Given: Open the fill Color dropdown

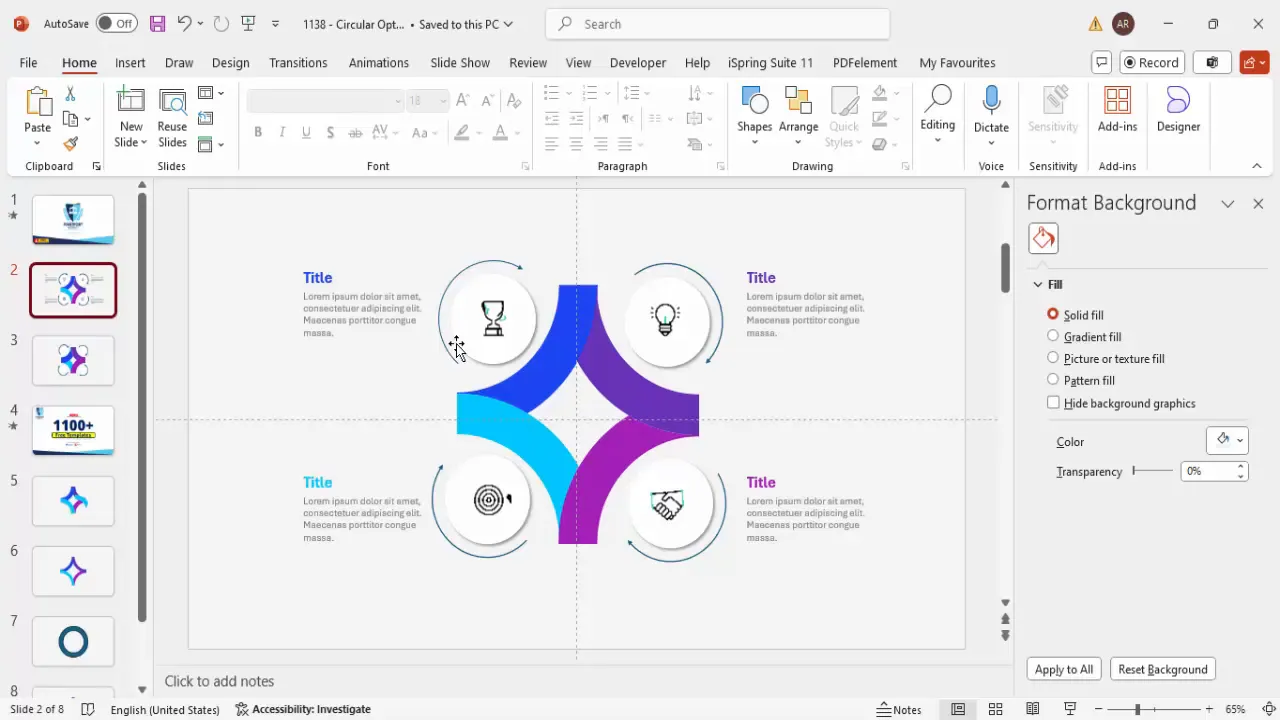Looking at the screenshot, I should (1227, 440).
